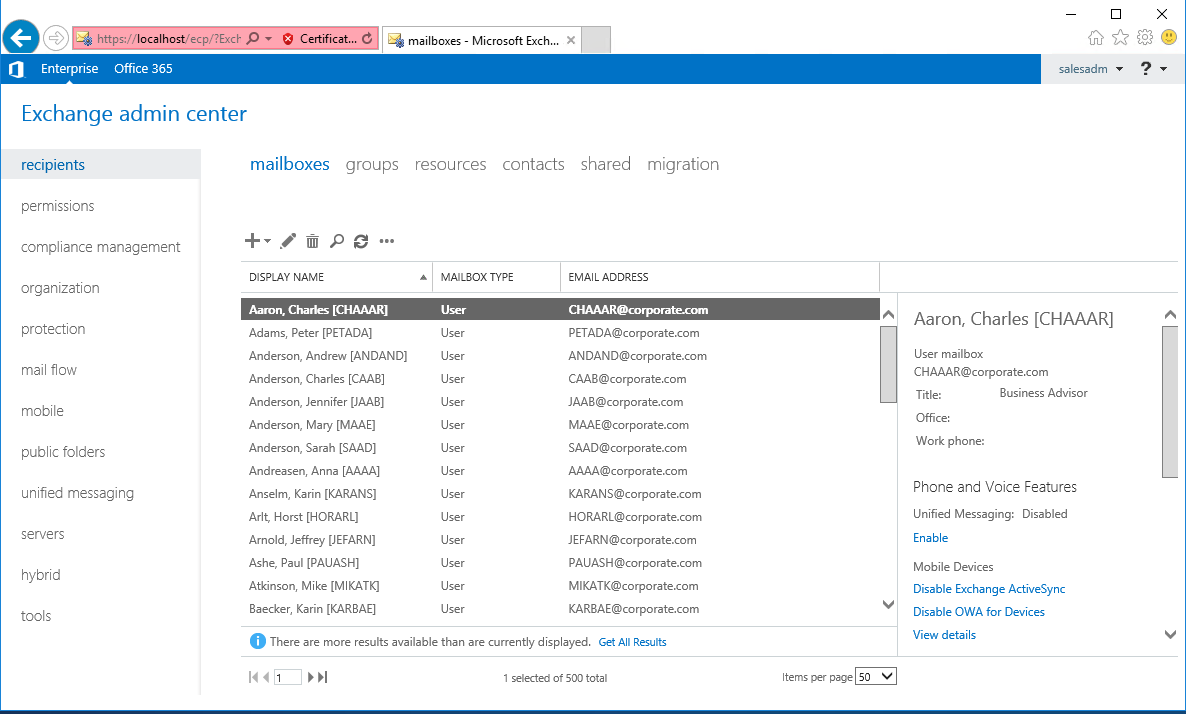Switch to the Enterprise tab
The image size is (1187, 714).
click(x=70, y=68)
